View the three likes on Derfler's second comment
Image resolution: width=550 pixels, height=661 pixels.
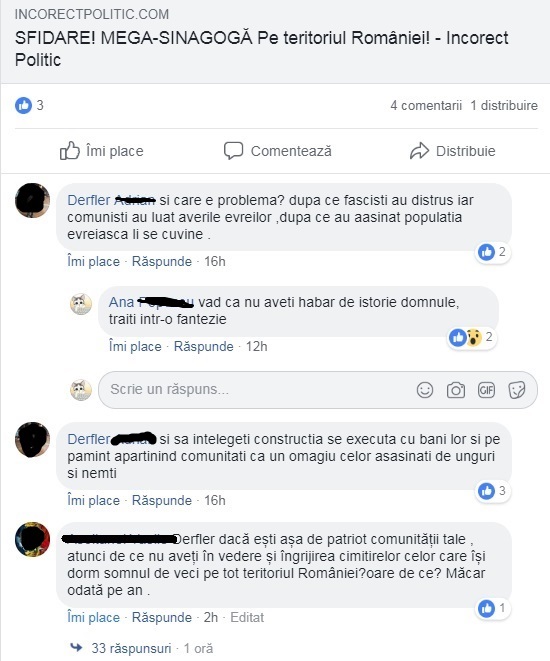[492, 491]
